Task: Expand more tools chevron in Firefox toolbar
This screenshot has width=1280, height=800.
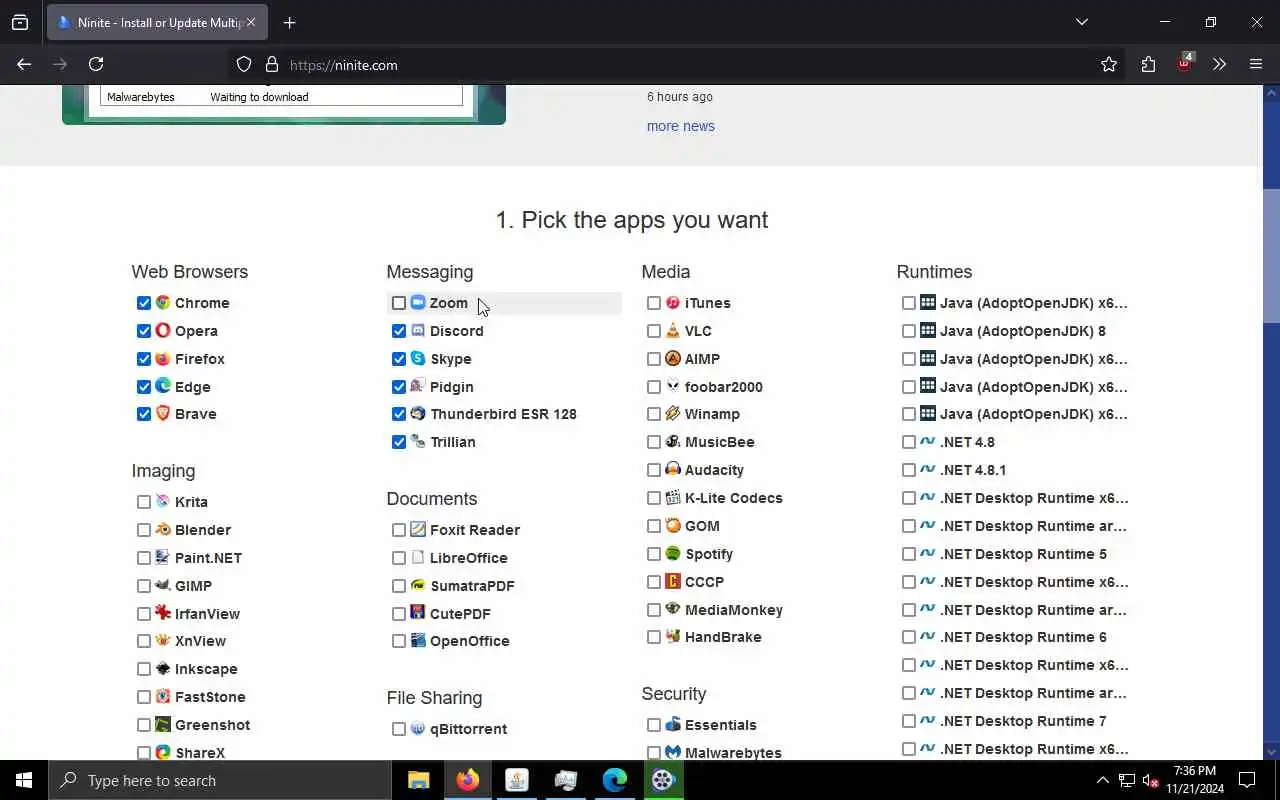Action: pos(1219,64)
